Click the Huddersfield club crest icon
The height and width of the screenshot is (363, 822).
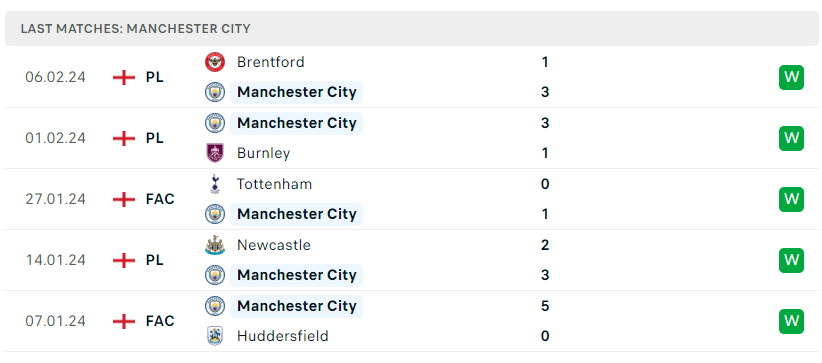pyautogui.click(x=214, y=336)
